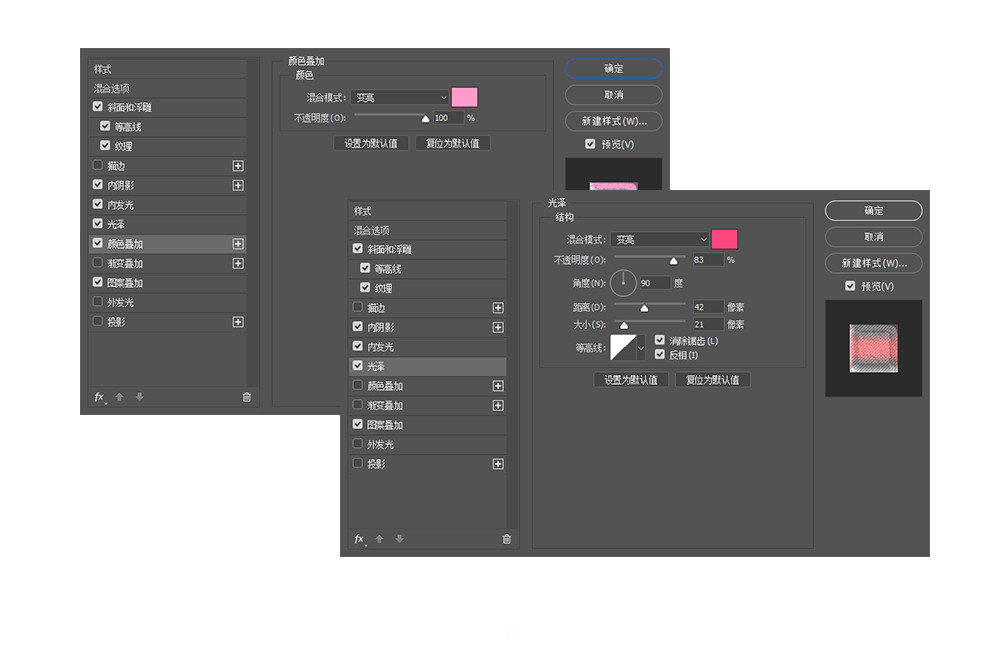Open the blend mode dropdown in Color Overlay
Screen dimensions: 1000x647
[400, 97]
